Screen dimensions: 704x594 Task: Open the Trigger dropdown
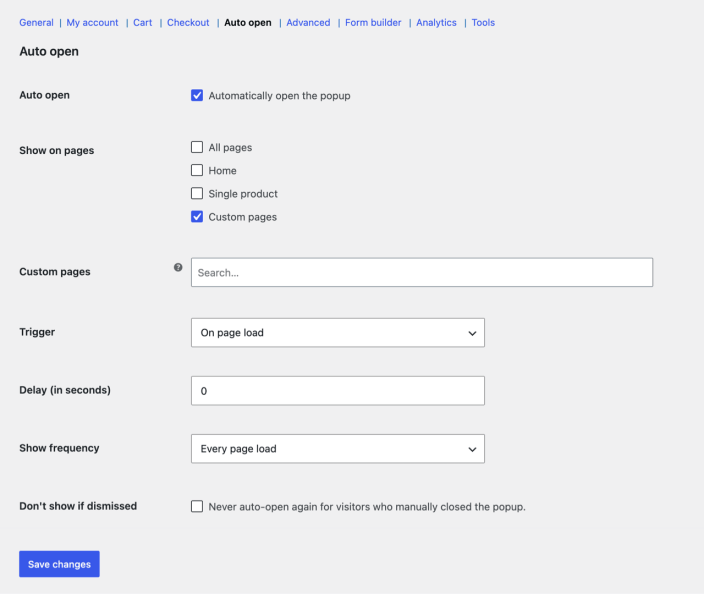(338, 333)
